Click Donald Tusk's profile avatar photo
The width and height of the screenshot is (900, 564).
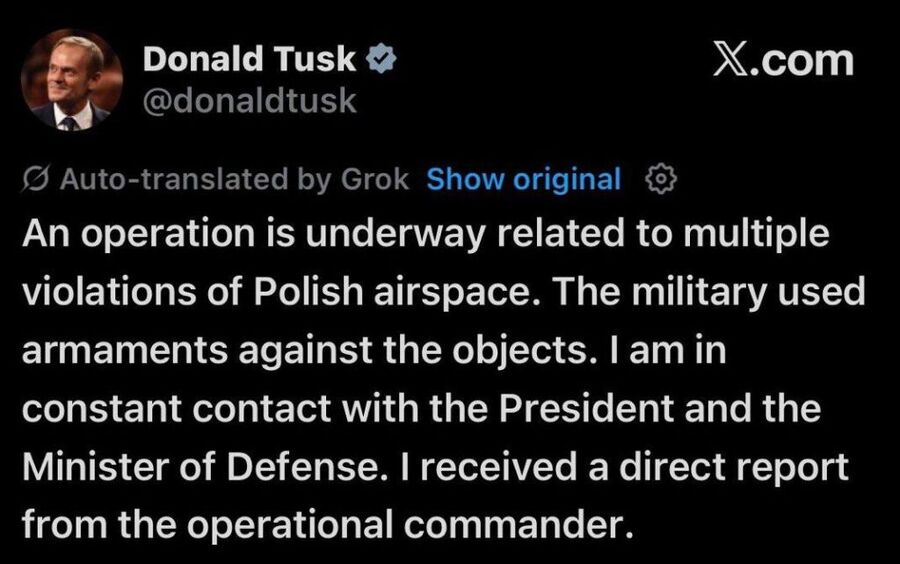(72, 80)
